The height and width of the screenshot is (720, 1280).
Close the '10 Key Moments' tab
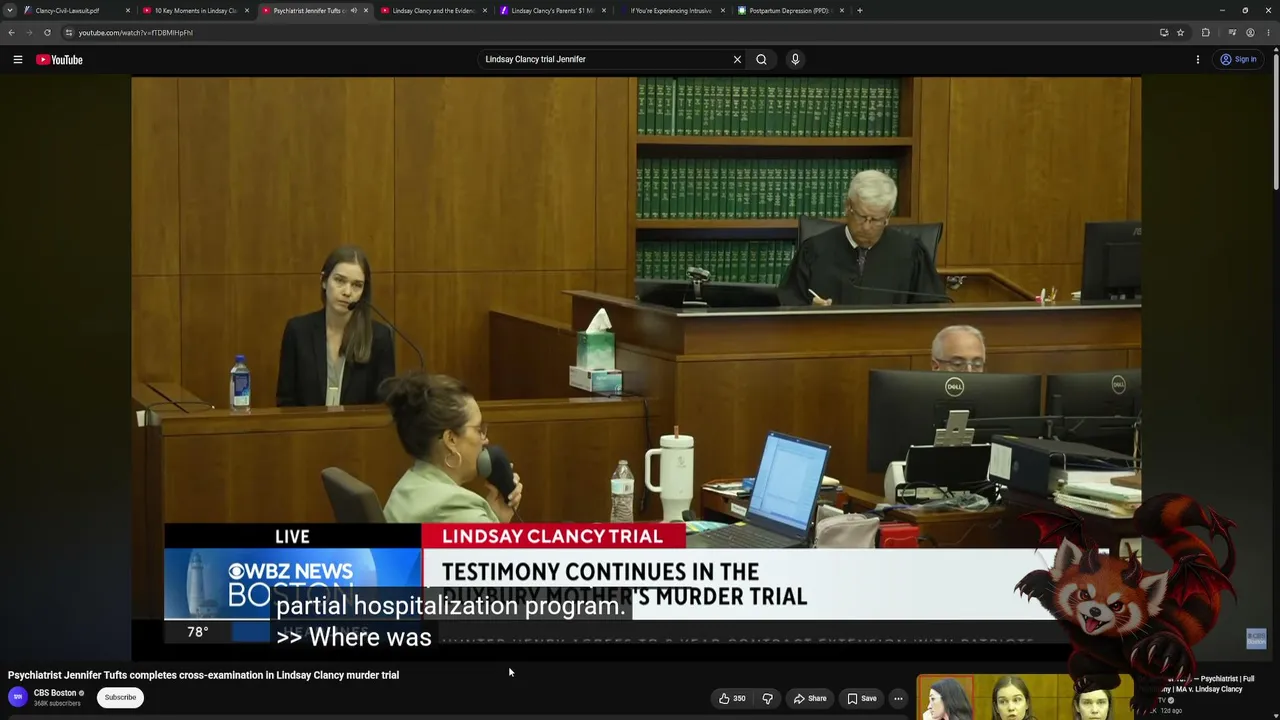click(246, 11)
